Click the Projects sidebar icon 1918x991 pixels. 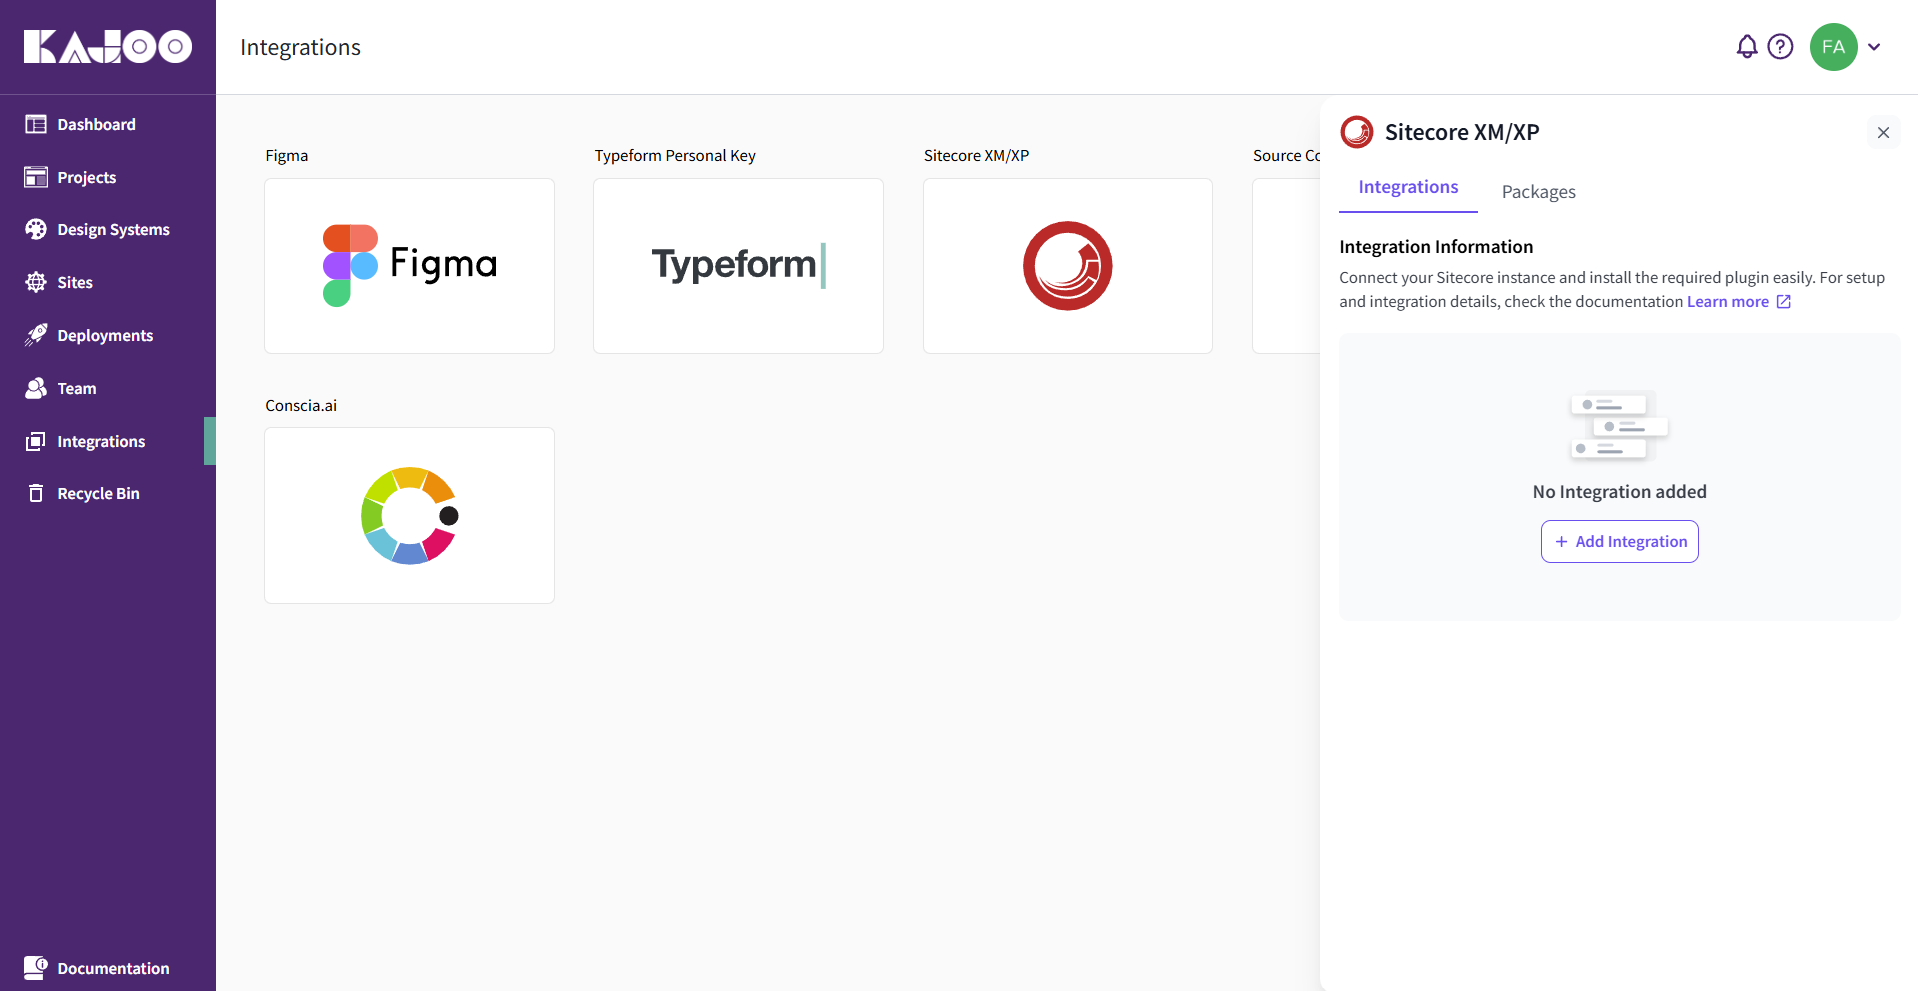pyautogui.click(x=36, y=177)
